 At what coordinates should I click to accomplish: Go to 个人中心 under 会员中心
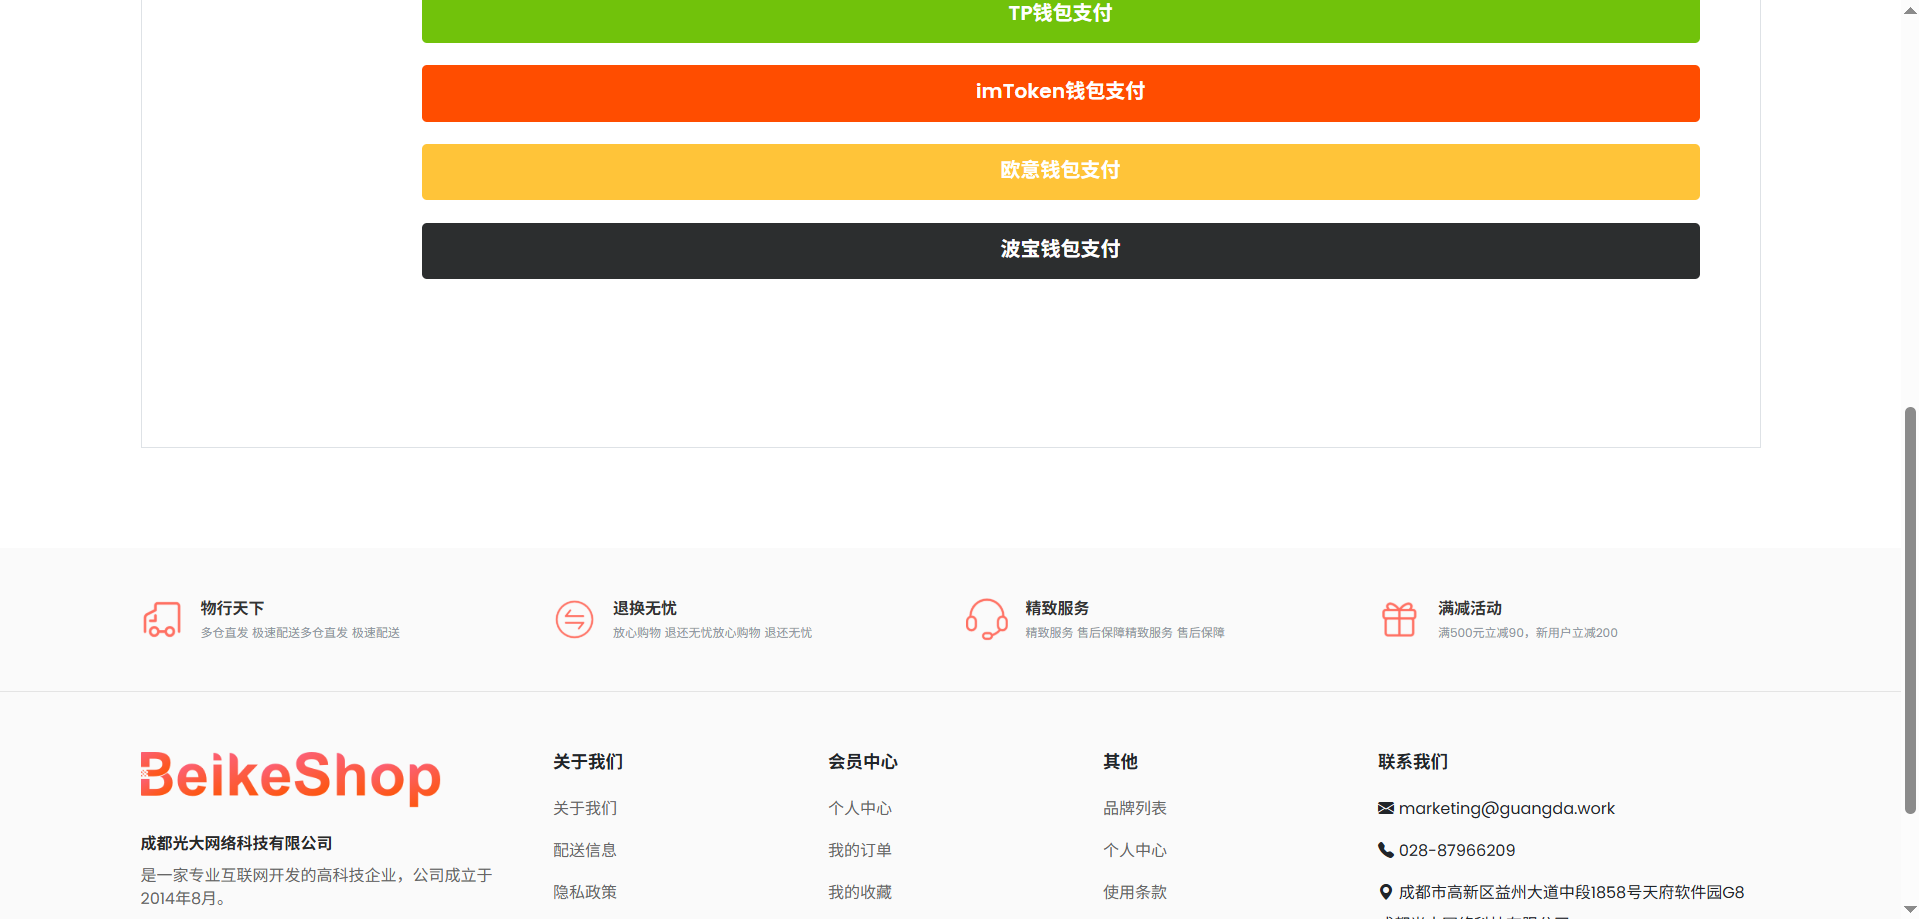pos(860,808)
